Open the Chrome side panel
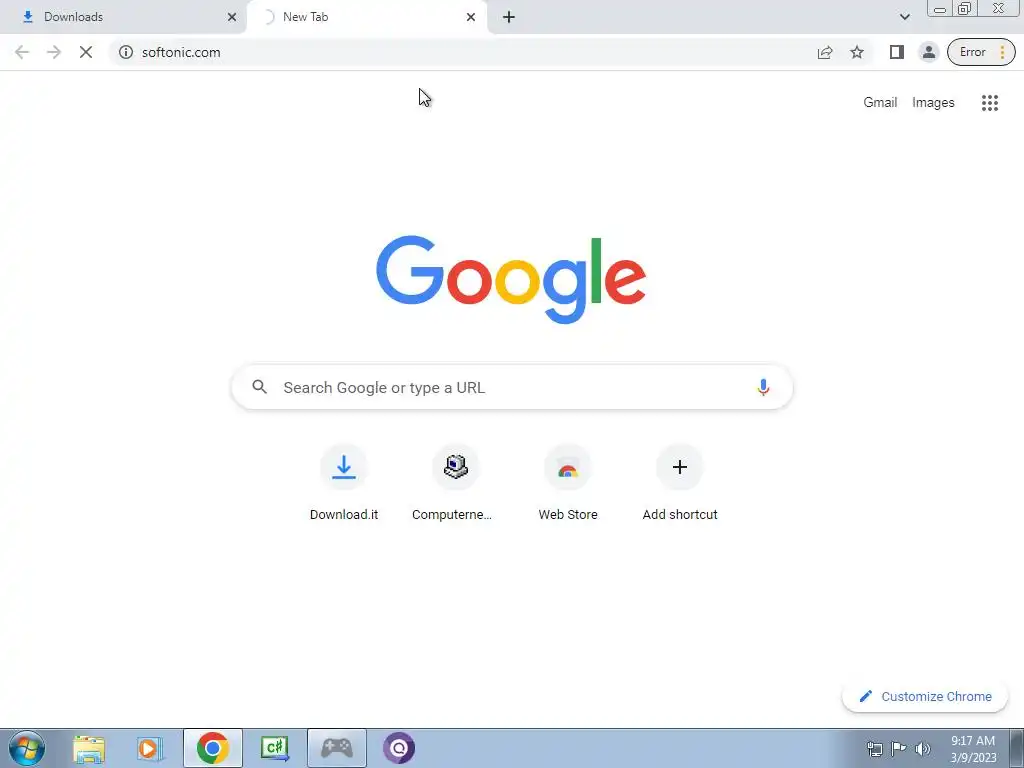The width and height of the screenshot is (1024, 768). point(897,52)
